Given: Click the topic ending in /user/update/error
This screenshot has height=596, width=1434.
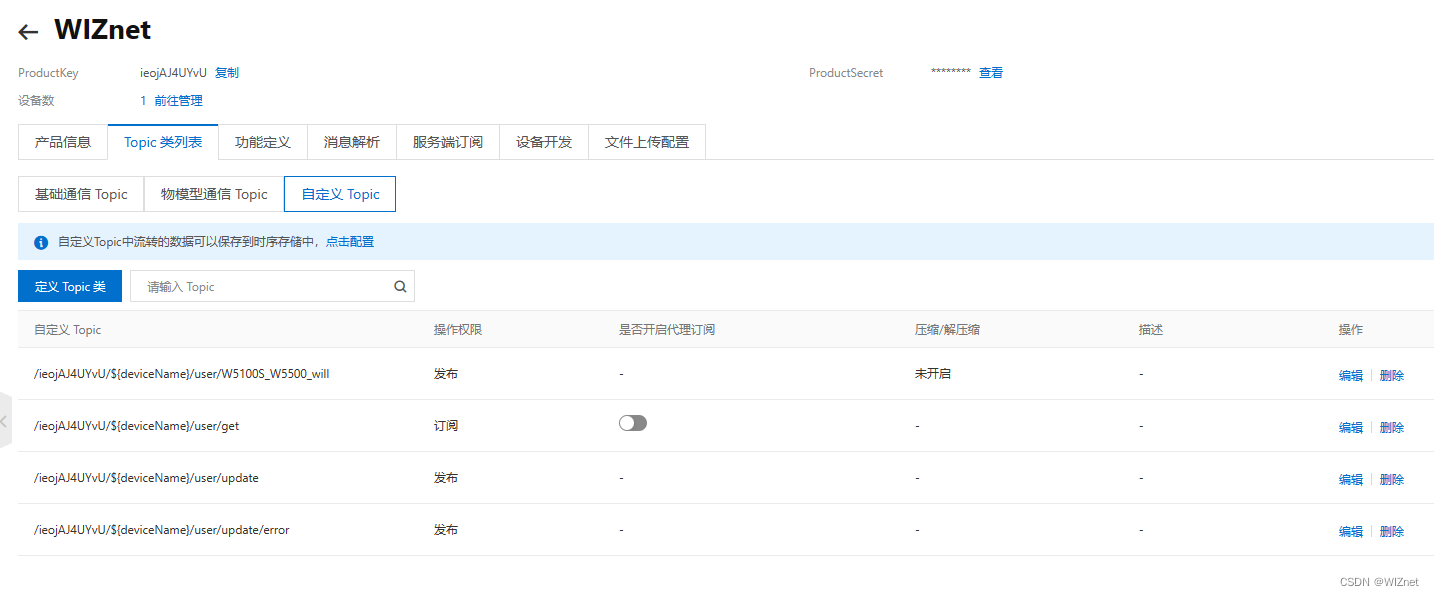Looking at the screenshot, I should (x=162, y=530).
